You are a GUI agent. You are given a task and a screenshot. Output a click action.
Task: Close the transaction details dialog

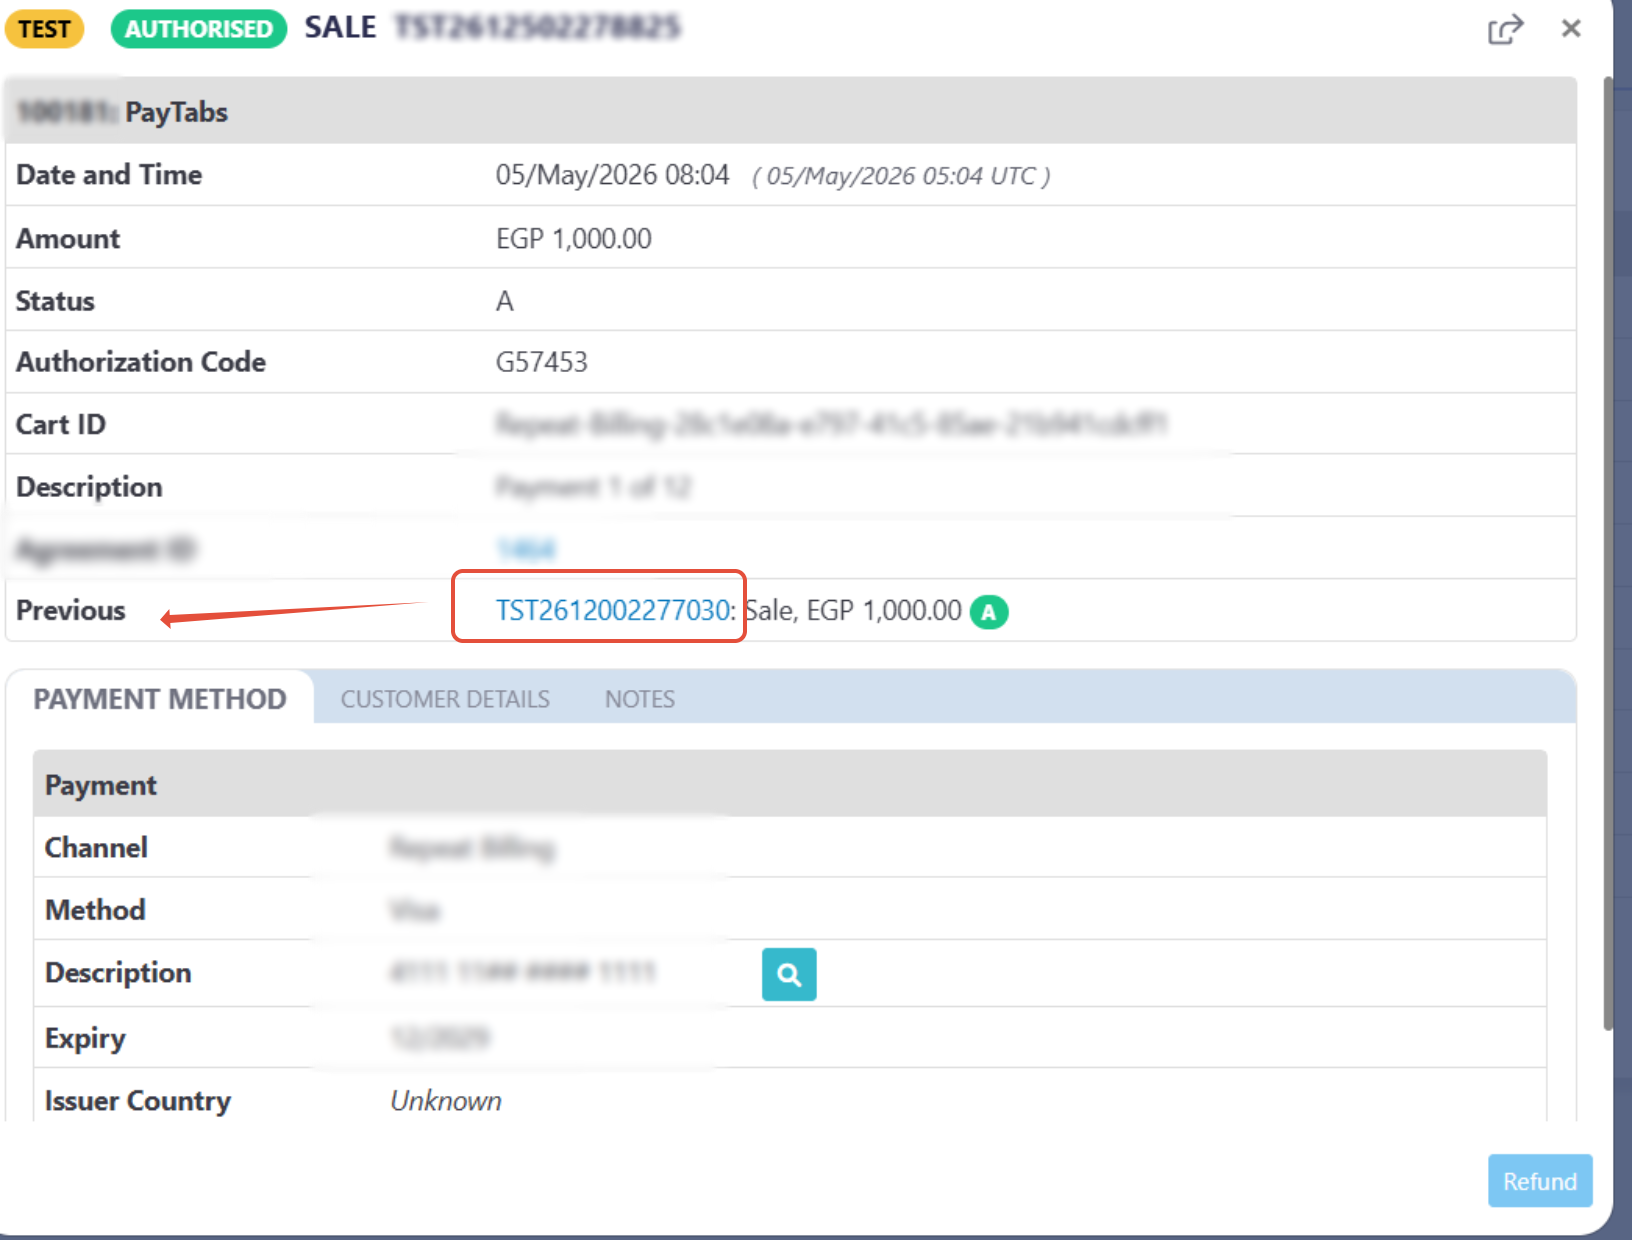point(1571,28)
